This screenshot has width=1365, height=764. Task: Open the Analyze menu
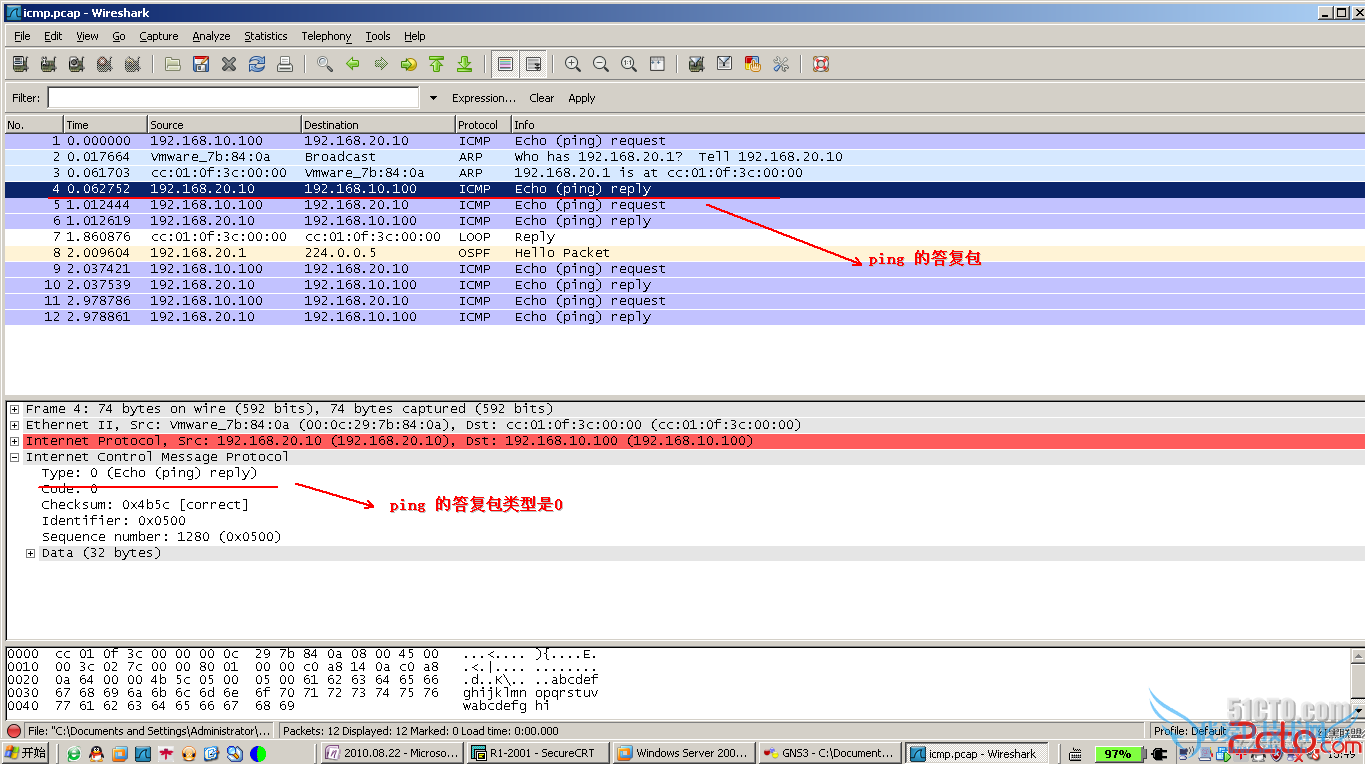coord(211,36)
